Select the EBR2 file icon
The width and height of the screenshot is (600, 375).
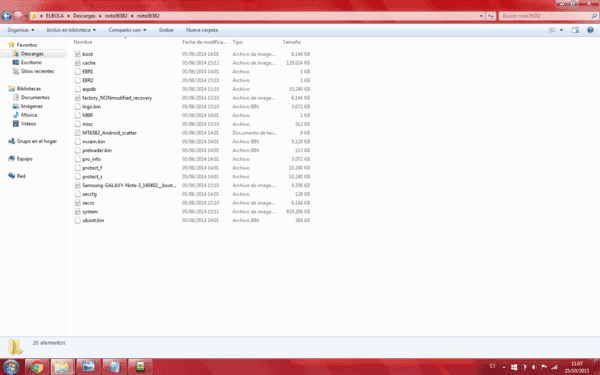[x=77, y=80]
